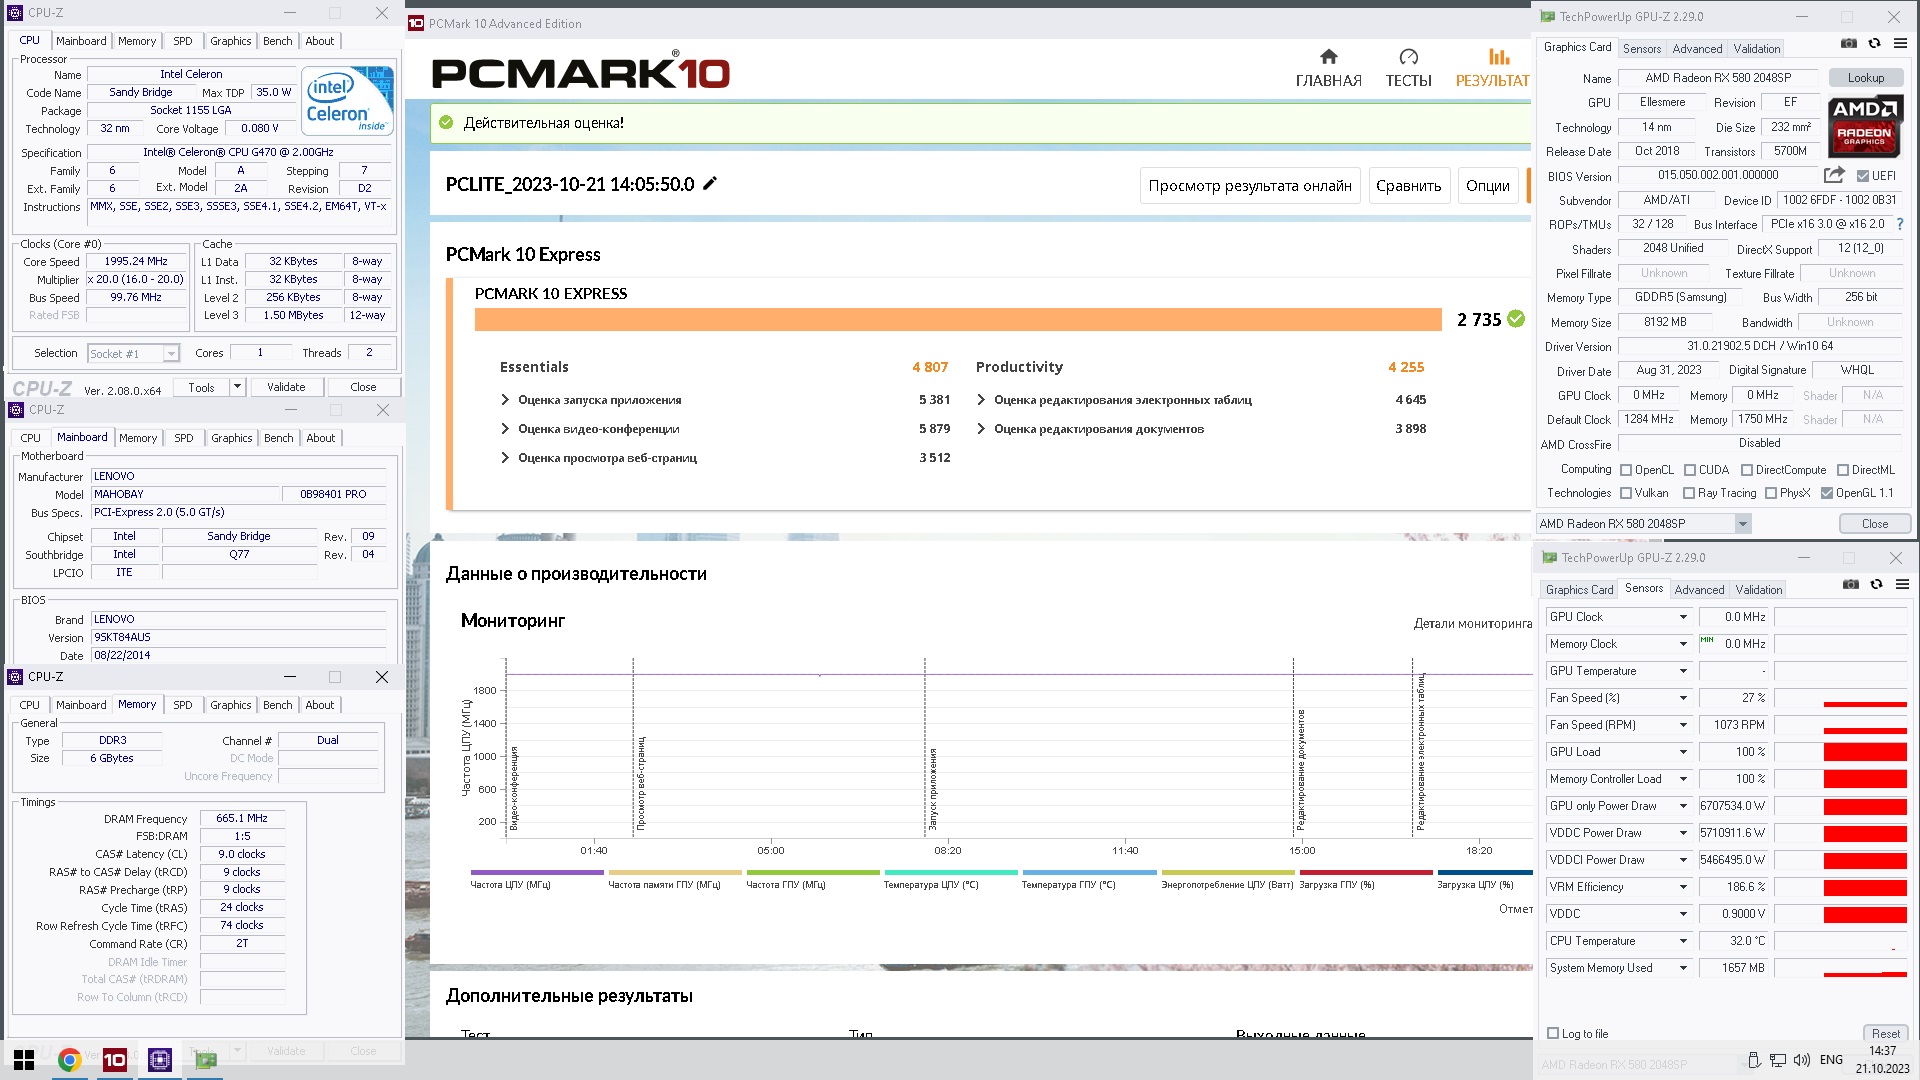This screenshot has height=1080, width=1920.
Task: Click the AMD Radeon logo
Action: tap(1865, 126)
